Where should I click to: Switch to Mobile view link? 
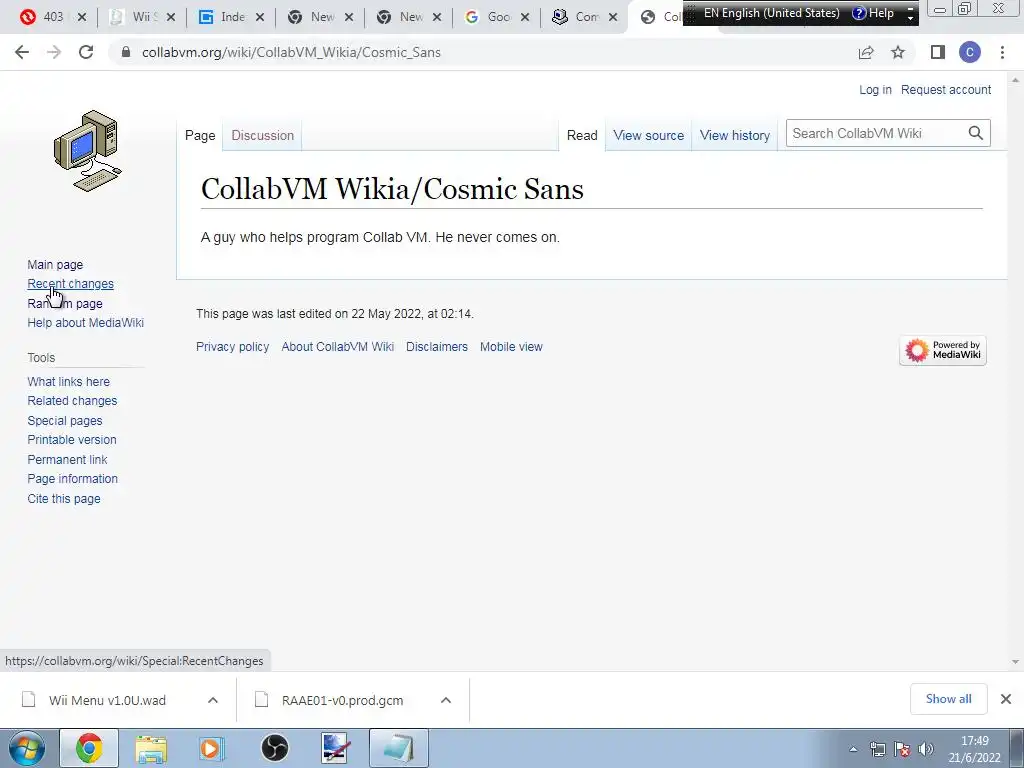[511, 347]
